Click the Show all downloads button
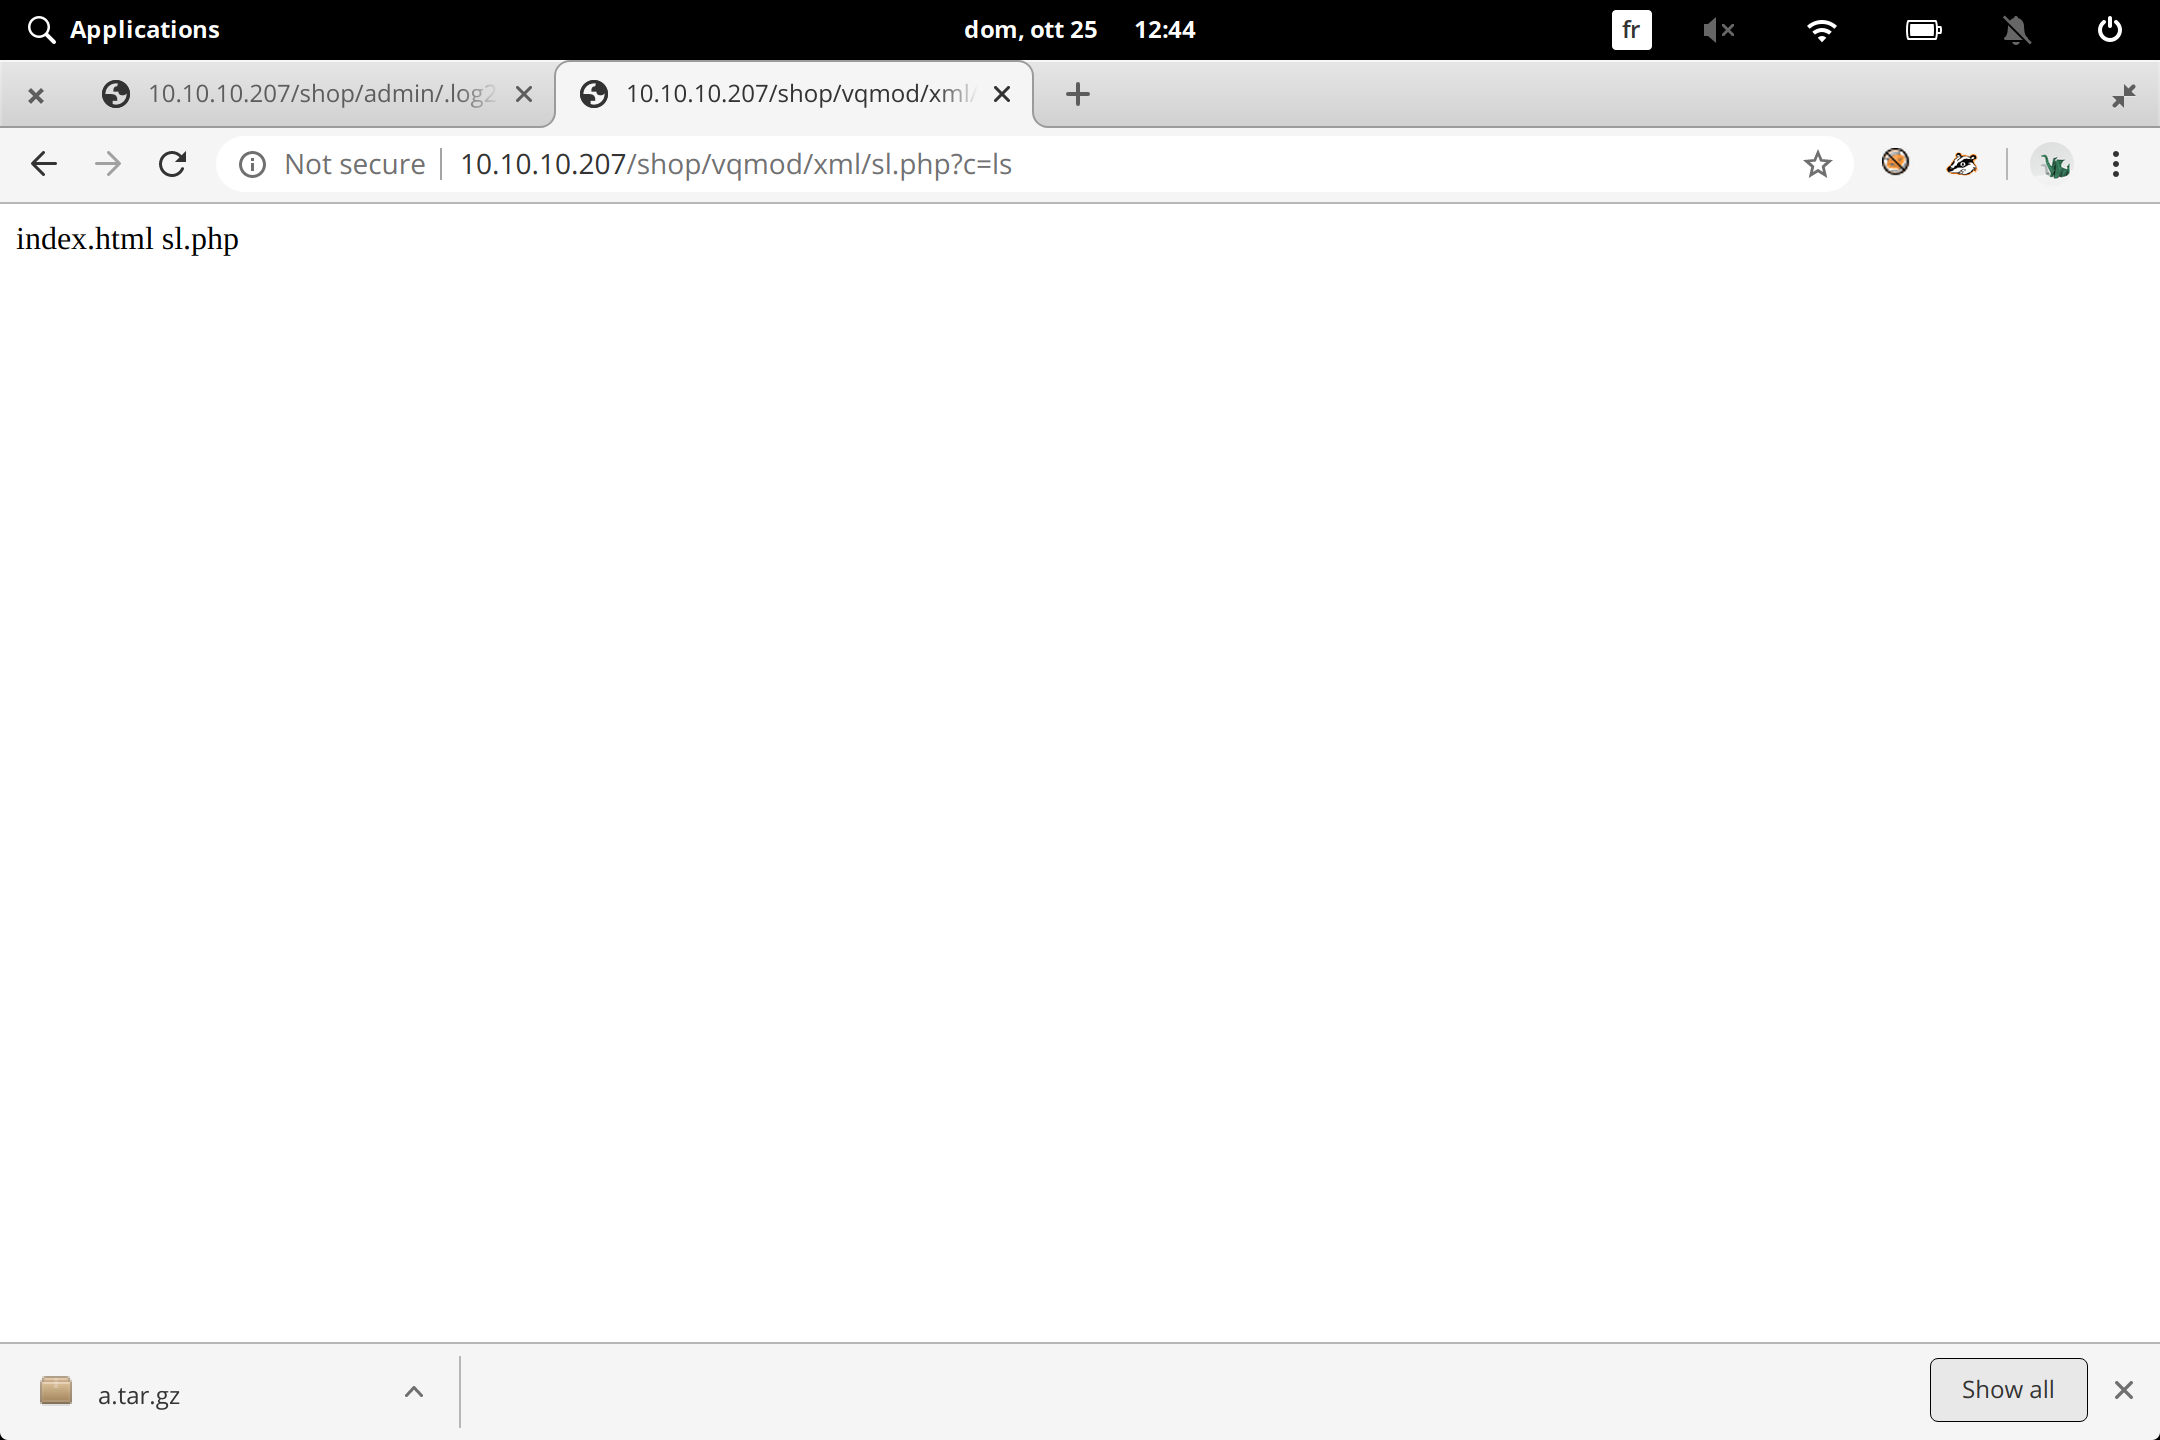This screenshot has width=2160, height=1440. (2006, 1389)
